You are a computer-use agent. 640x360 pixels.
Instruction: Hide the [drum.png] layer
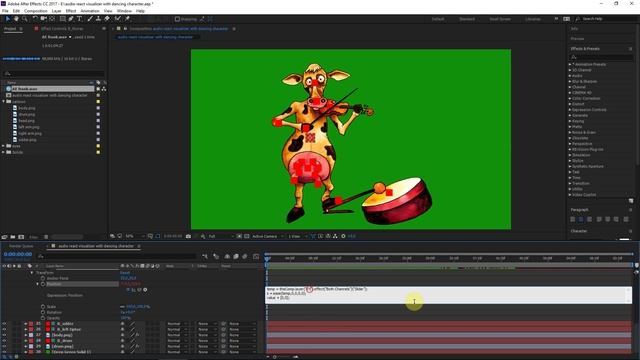point(4,347)
